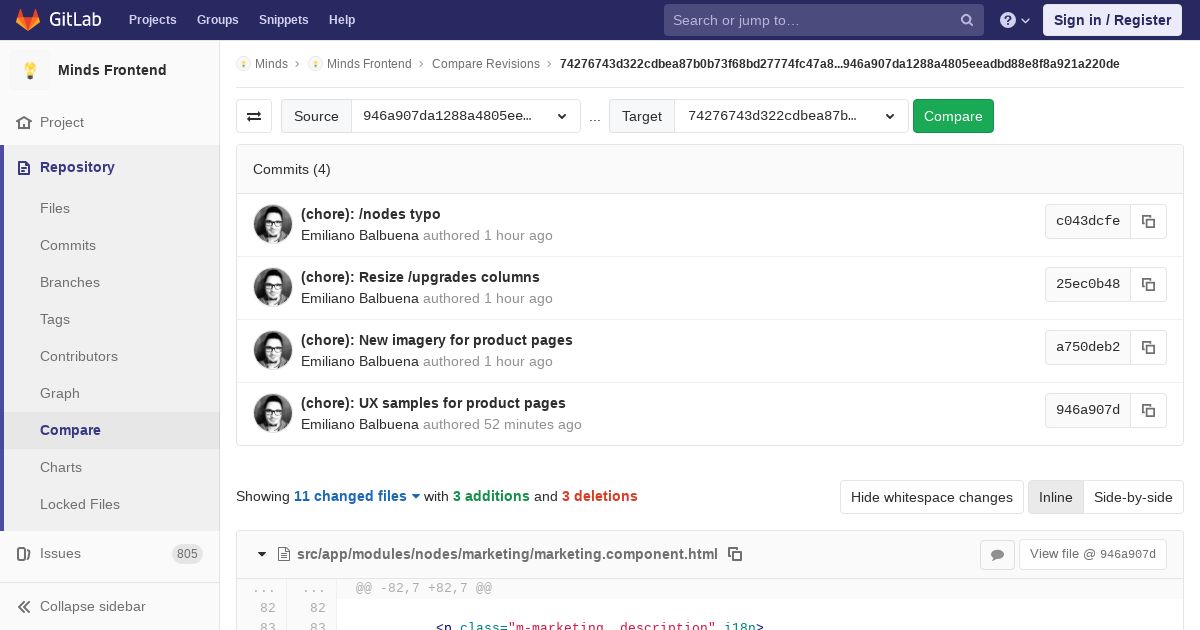Copy commit SHA a750deb2
Image resolution: width=1200 pixels, height=630 pixels.
[x=1148, y=347]
